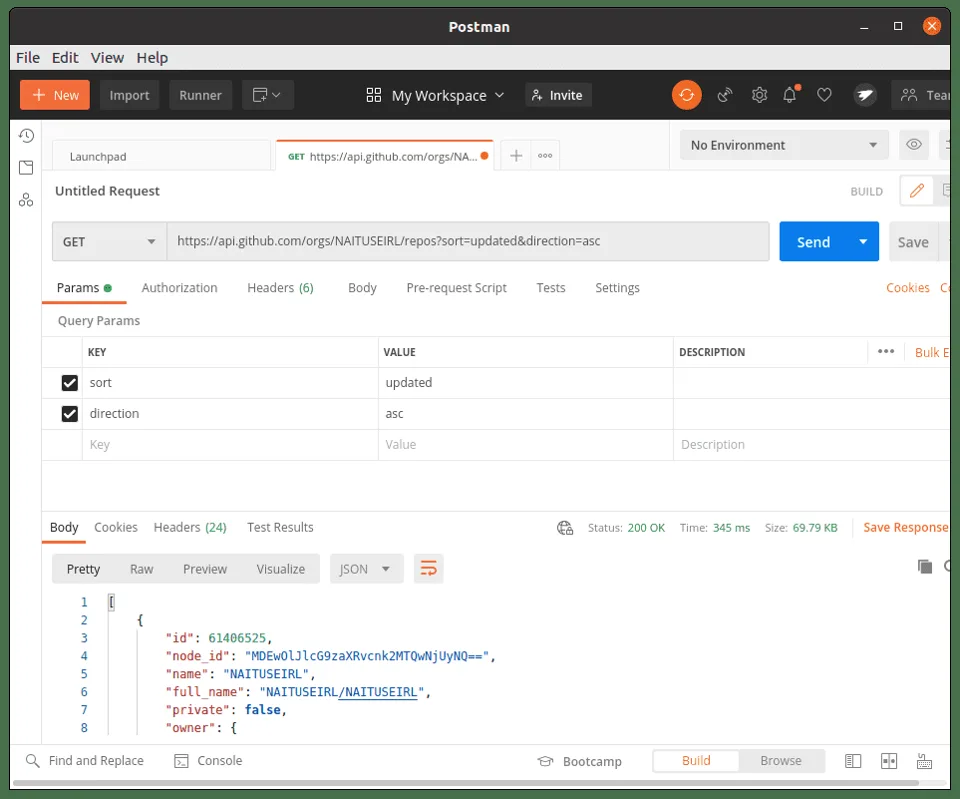
Task: Open the Edit menu
Action: click(x=65, y=58)
